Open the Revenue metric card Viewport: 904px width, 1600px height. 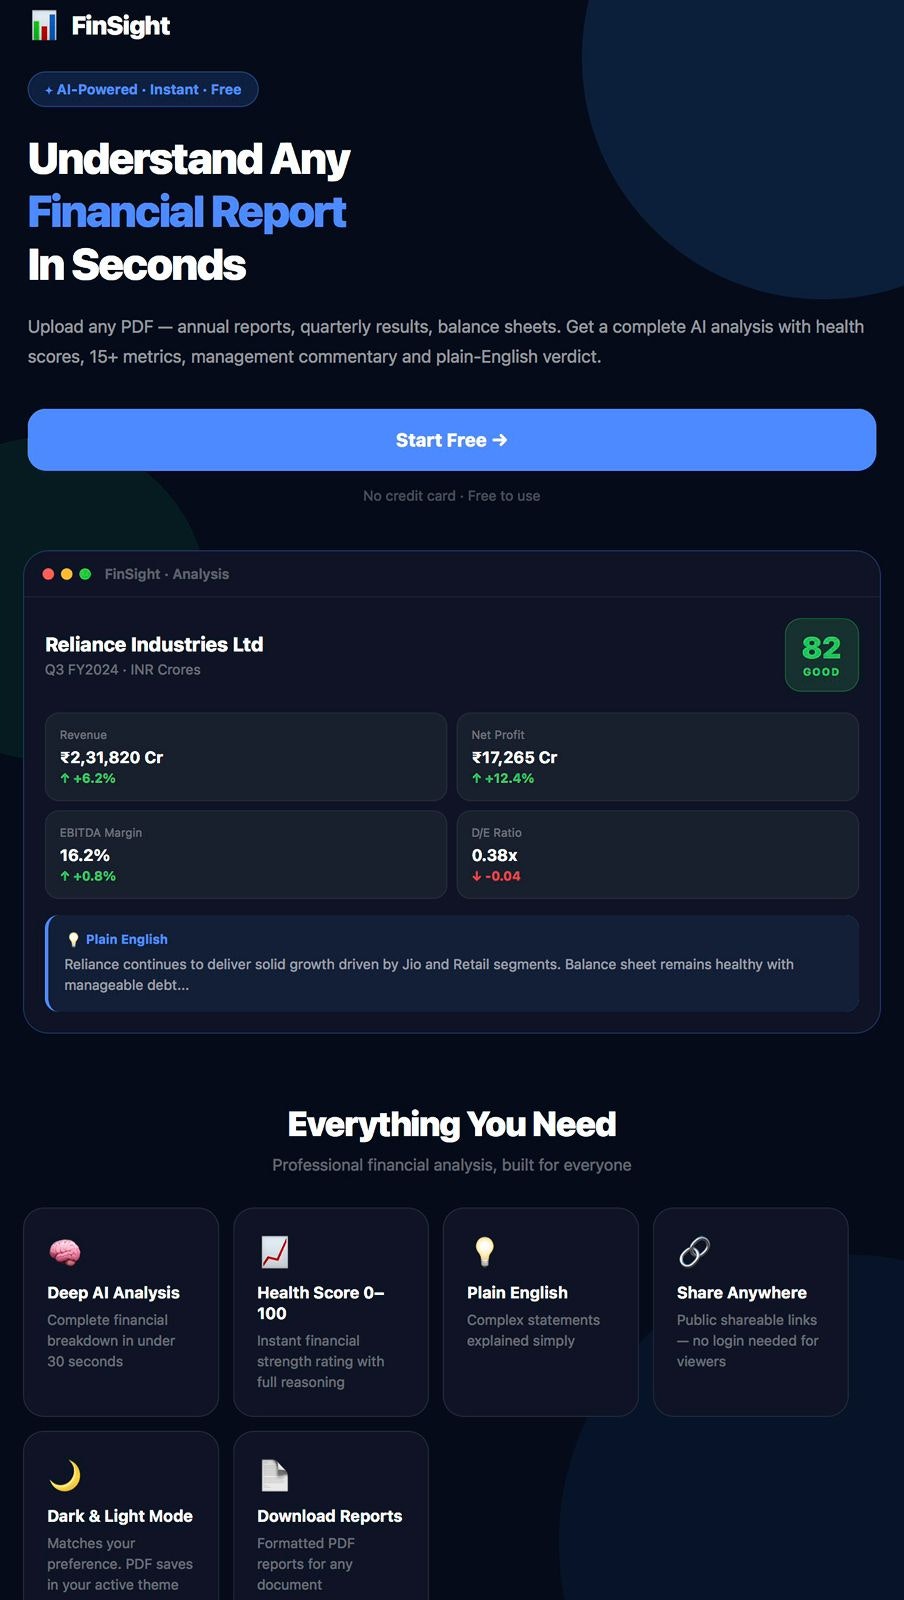pyautogui.click(x=246, y=757)
